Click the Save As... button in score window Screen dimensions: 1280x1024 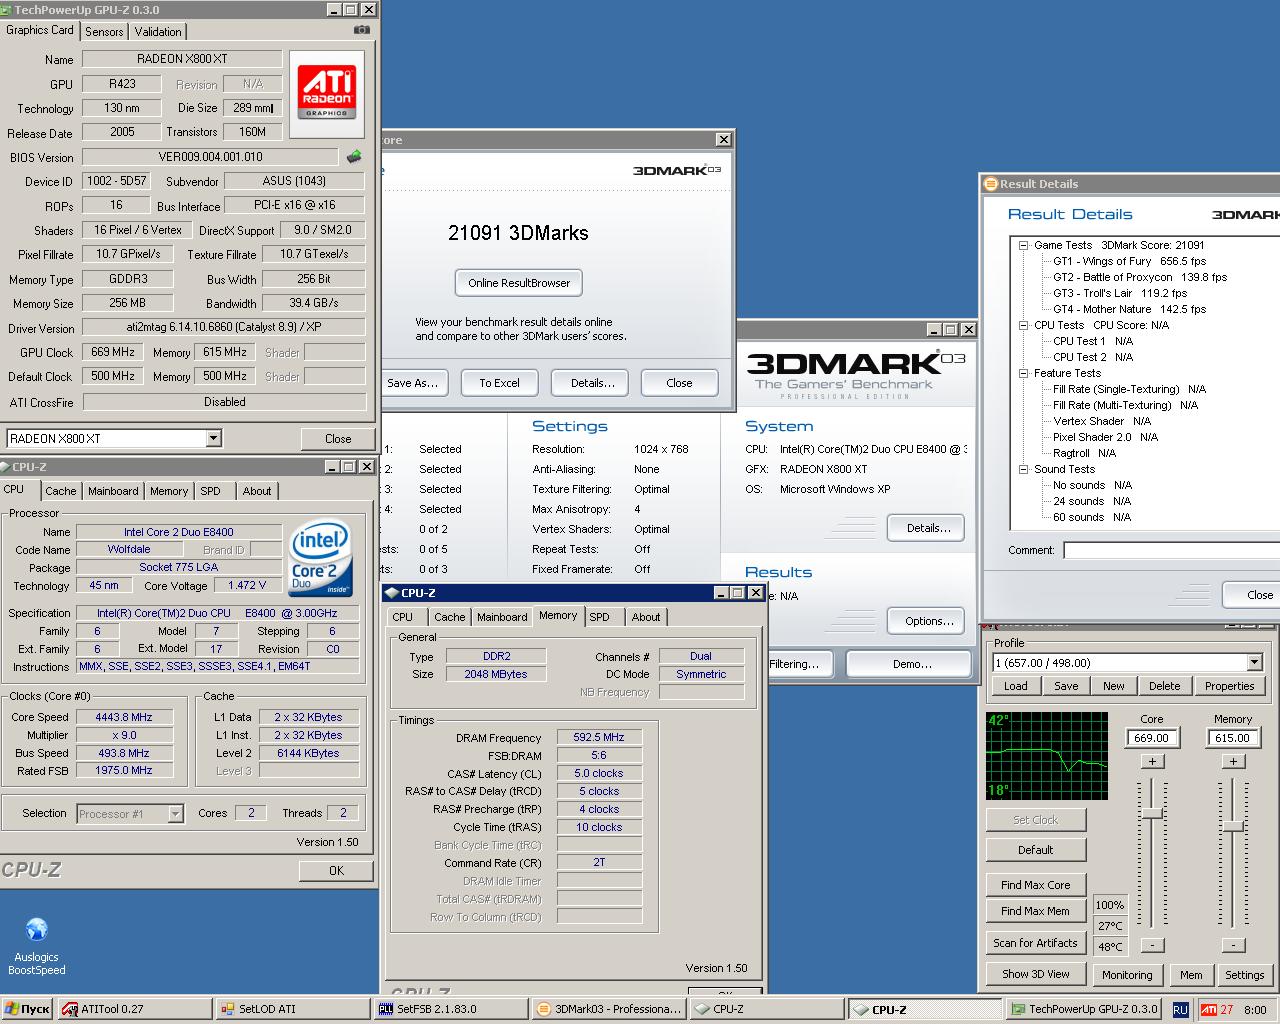(x=413, y=383)
